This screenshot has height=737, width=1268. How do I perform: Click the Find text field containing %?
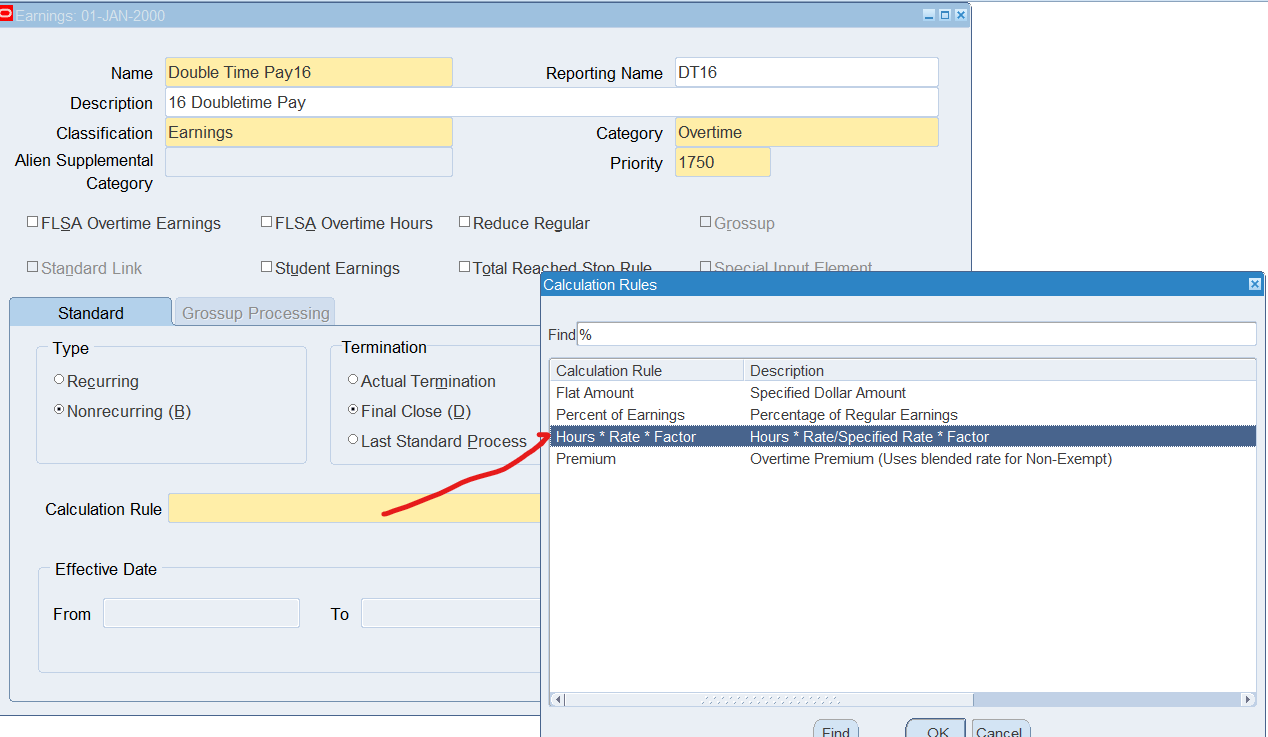pyautogui.click(x=915, y=334)
